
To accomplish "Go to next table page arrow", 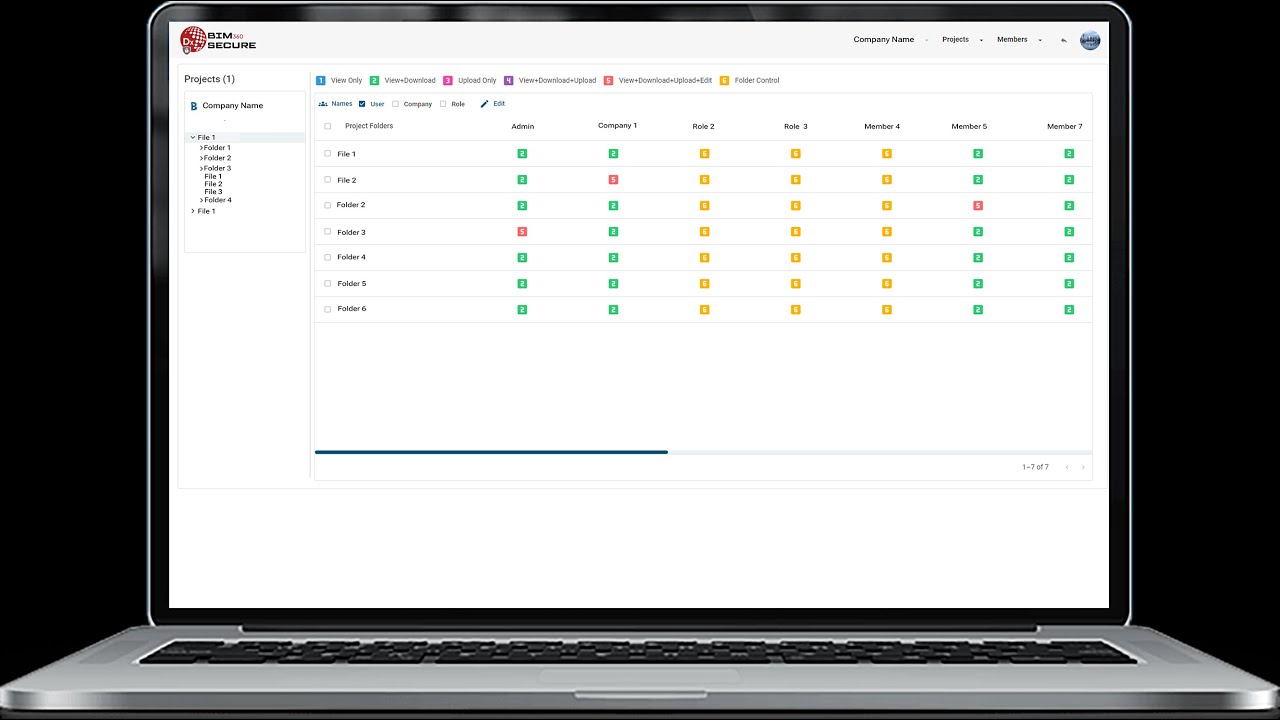I will (1083, 467).
